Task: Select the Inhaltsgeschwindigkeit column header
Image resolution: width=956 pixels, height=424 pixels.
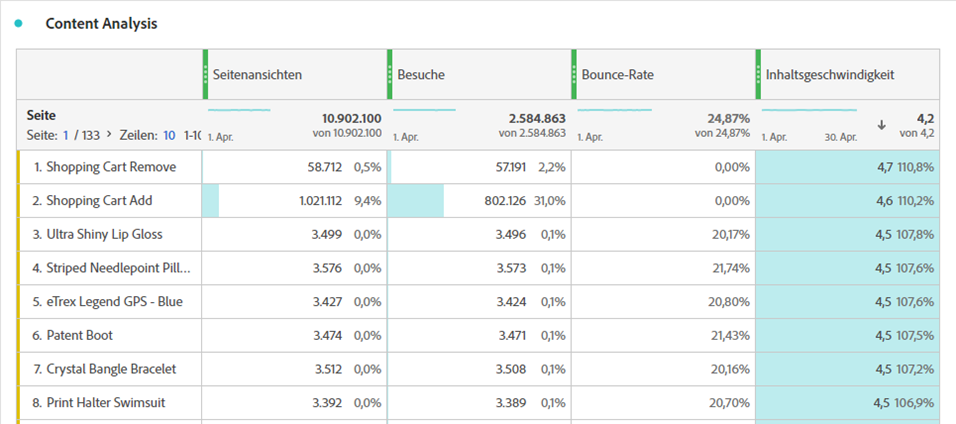Action: (x=830, y=75)
